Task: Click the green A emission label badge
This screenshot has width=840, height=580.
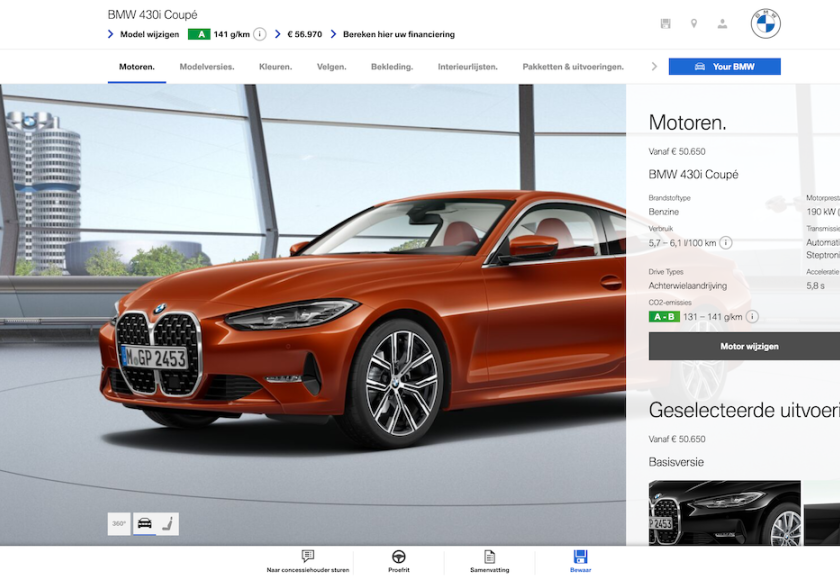Action: tap(199, 34)
